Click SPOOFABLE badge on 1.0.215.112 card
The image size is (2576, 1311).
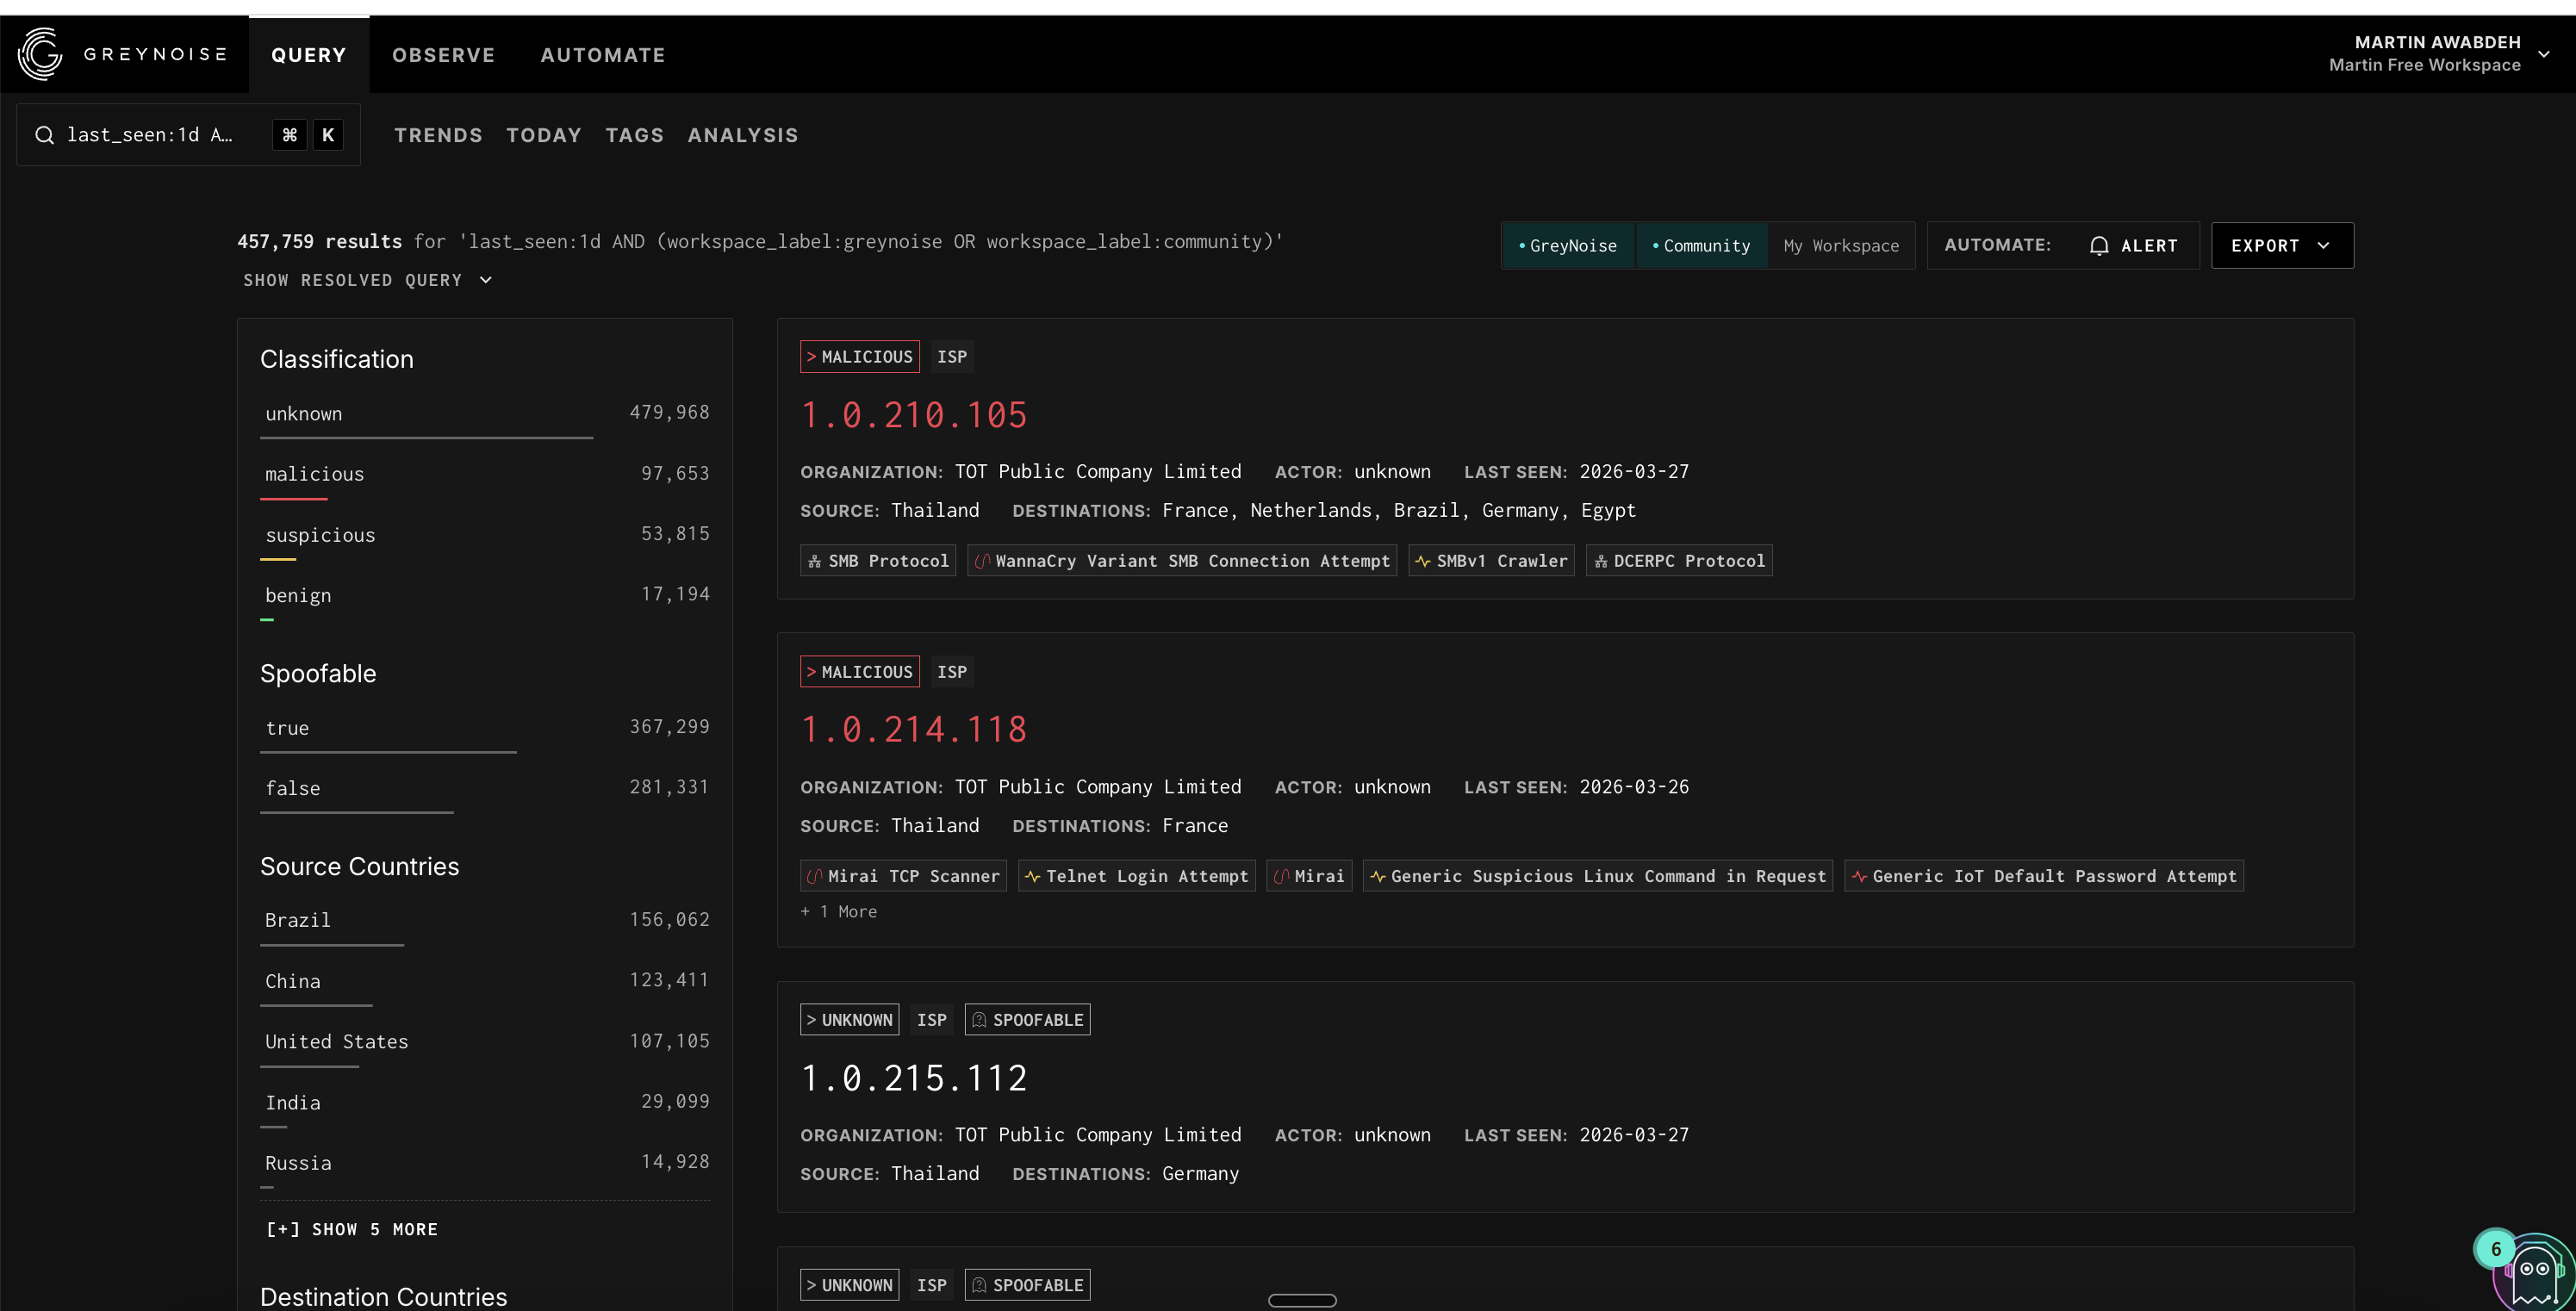[x=1027, y=1020]
